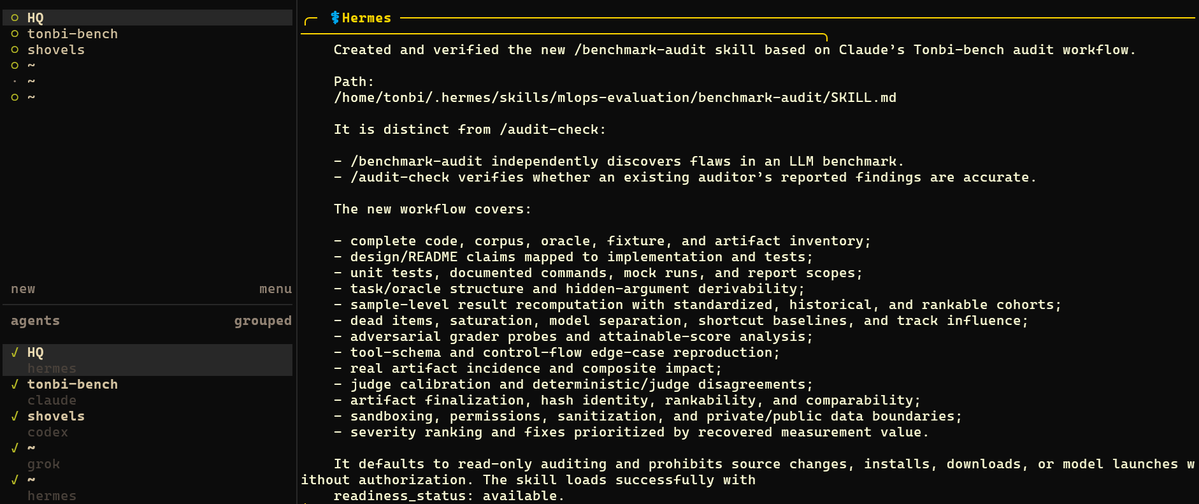Viewport: 1199px width, 504px height.
Task: Select the codex agent under shovels
Action: tap(47, 432)
